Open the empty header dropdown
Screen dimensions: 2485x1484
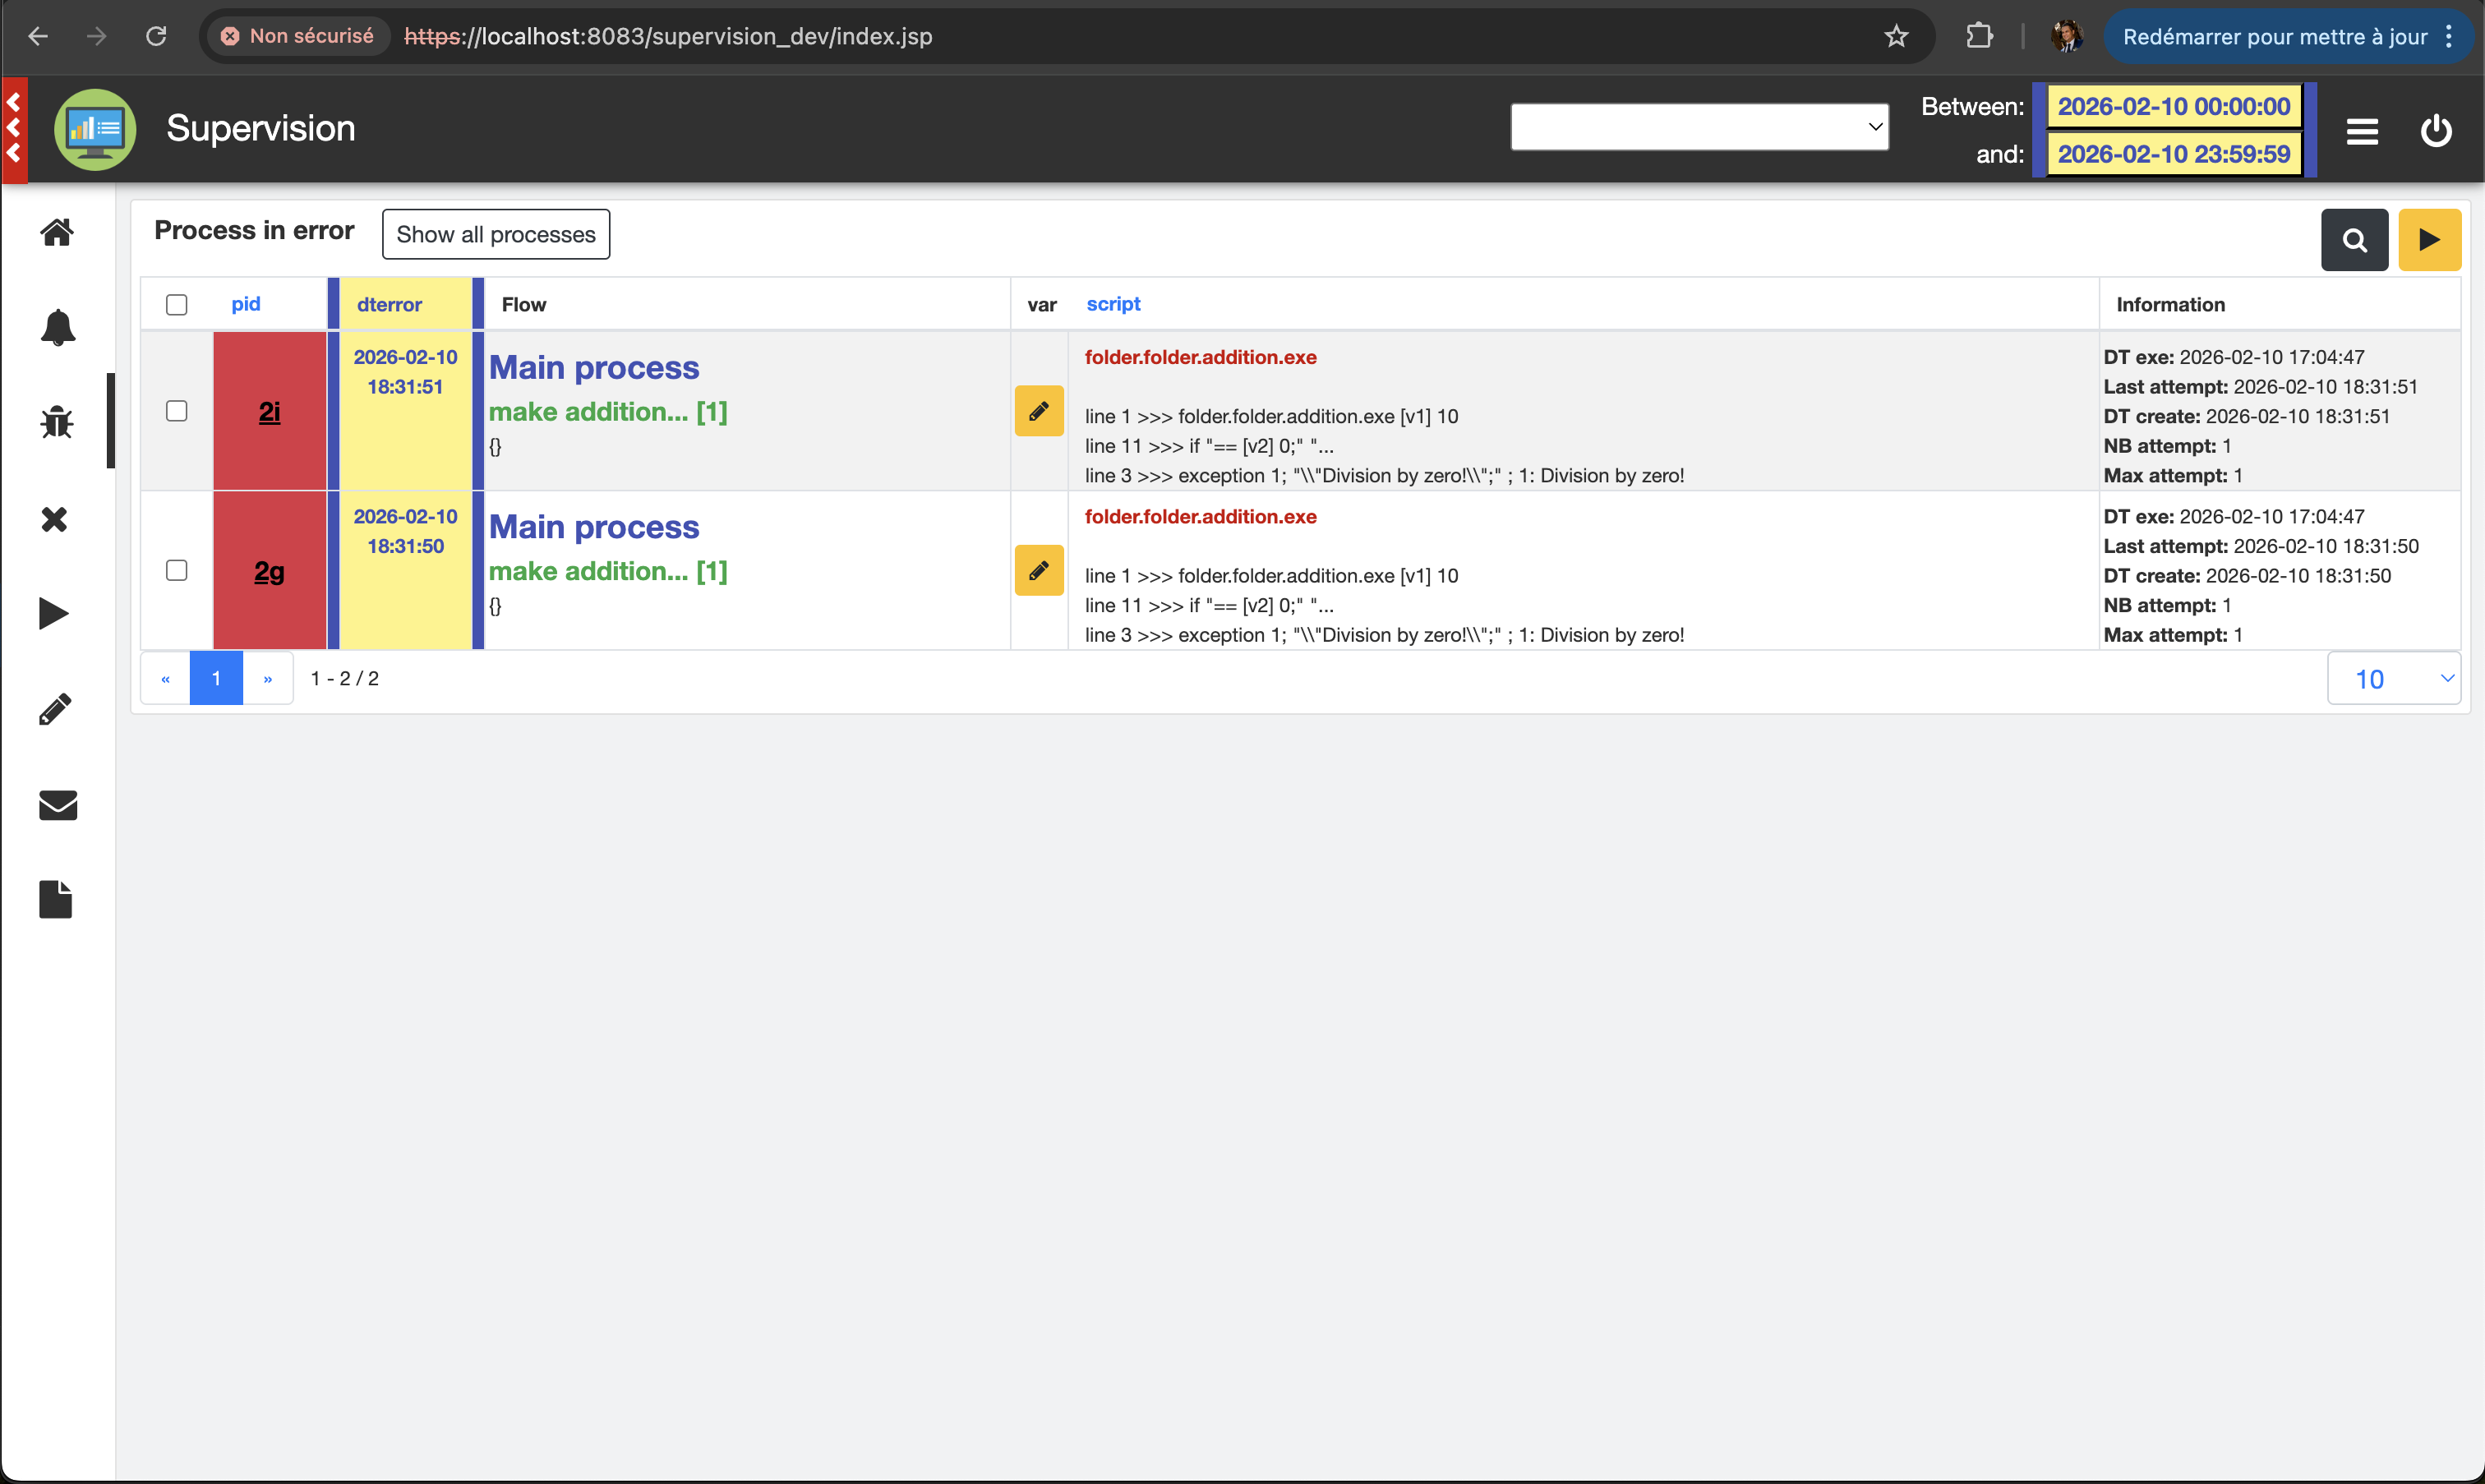[1699, 127]
